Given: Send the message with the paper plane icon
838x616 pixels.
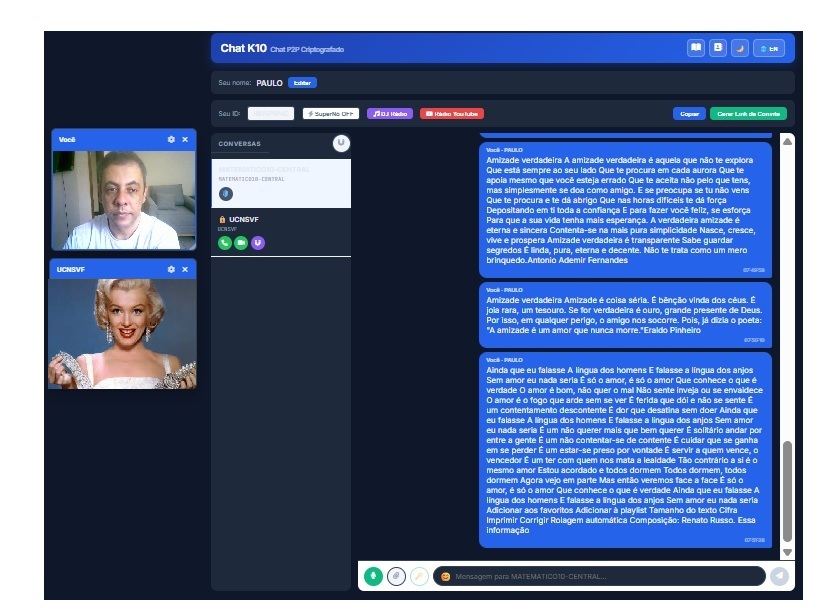Looking at the screenshot, I should [x=780, y=577].
